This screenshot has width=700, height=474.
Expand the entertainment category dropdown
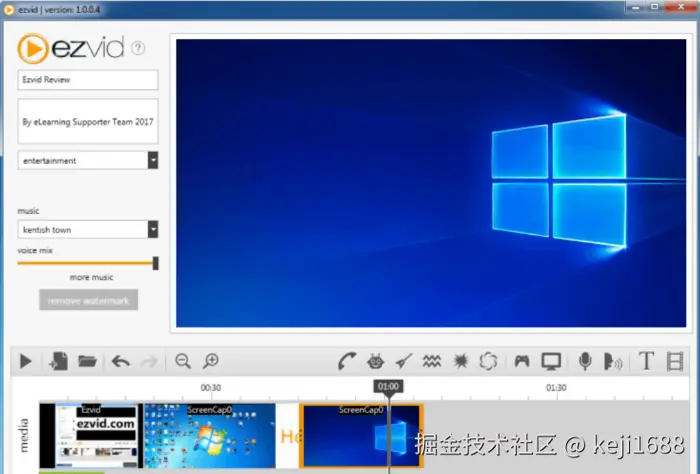point(153,160)
